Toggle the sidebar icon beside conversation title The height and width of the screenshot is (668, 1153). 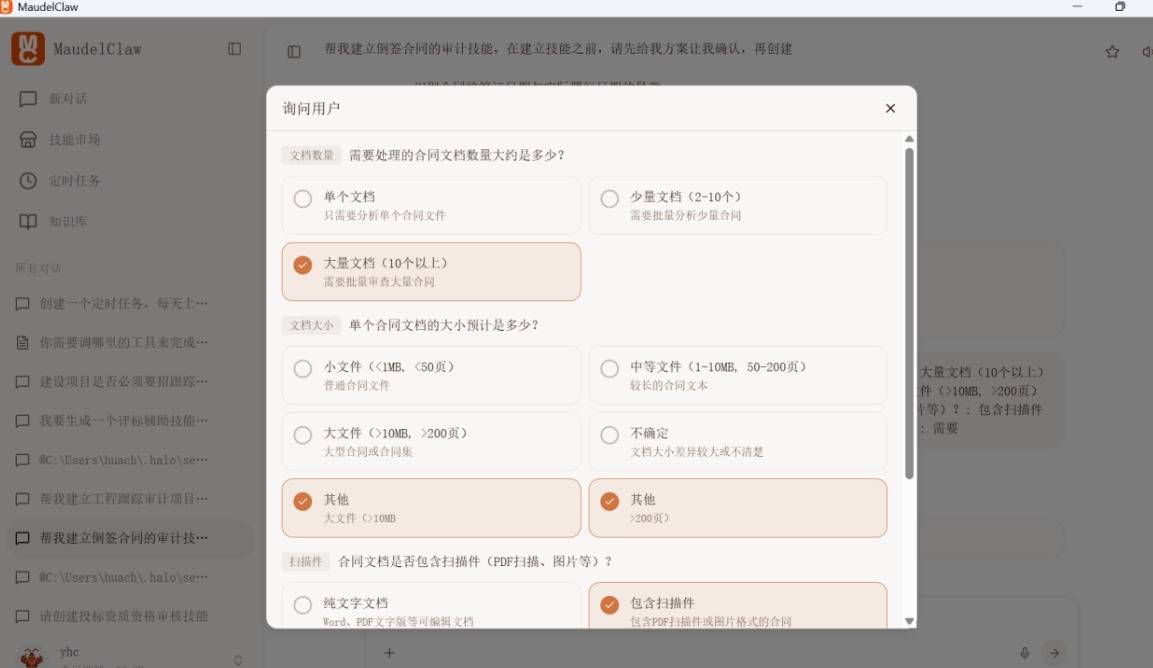click(x=294, y=52)
